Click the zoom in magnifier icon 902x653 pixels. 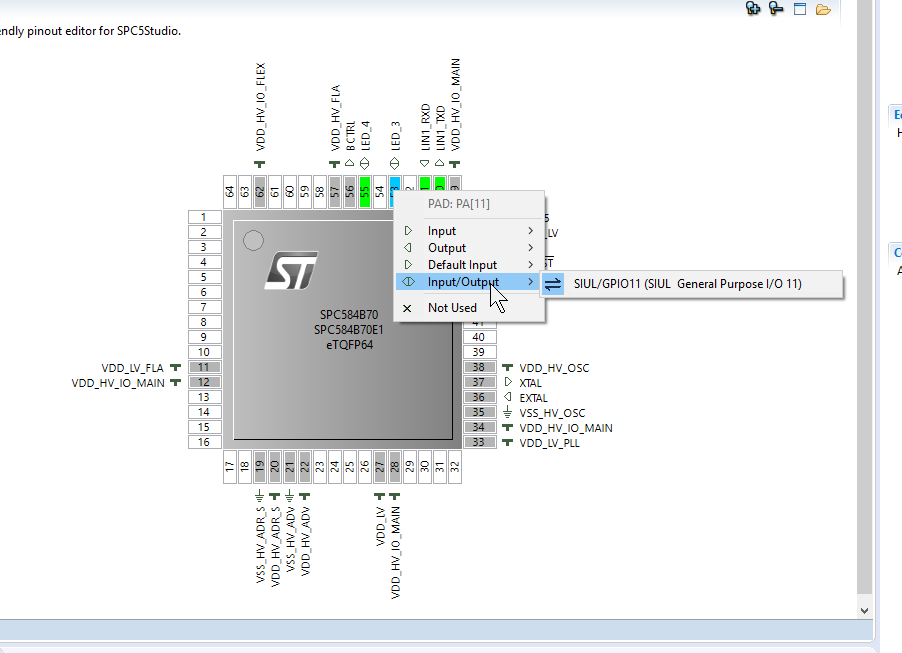click(x=752, y=8)
